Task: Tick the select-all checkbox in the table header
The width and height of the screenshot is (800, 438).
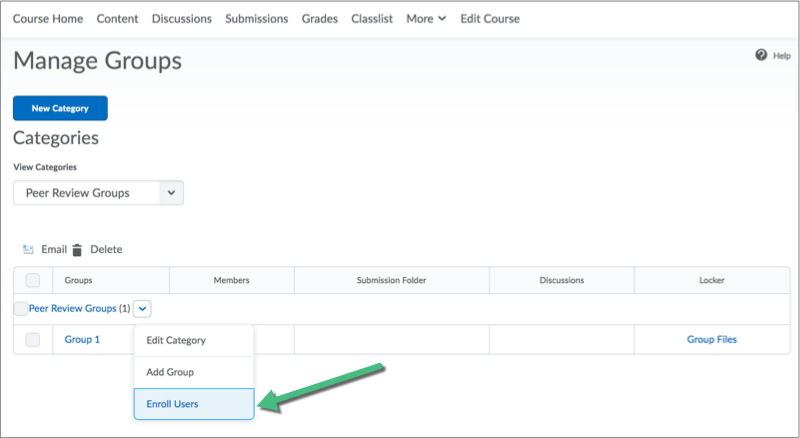Action: tap(33, 280)
